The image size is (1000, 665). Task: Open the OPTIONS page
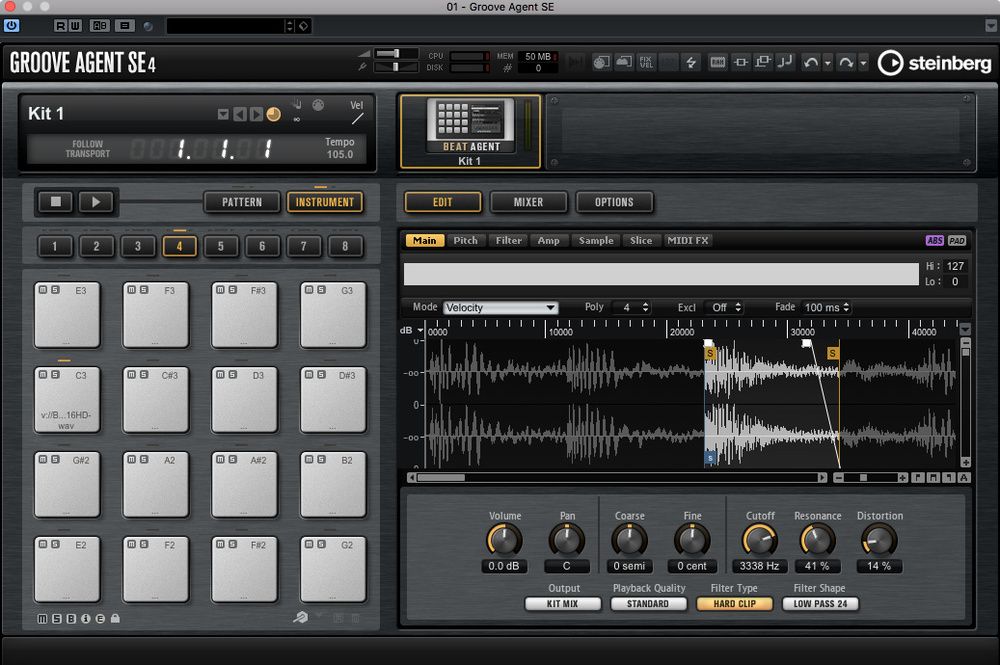(x=614, y=202)
